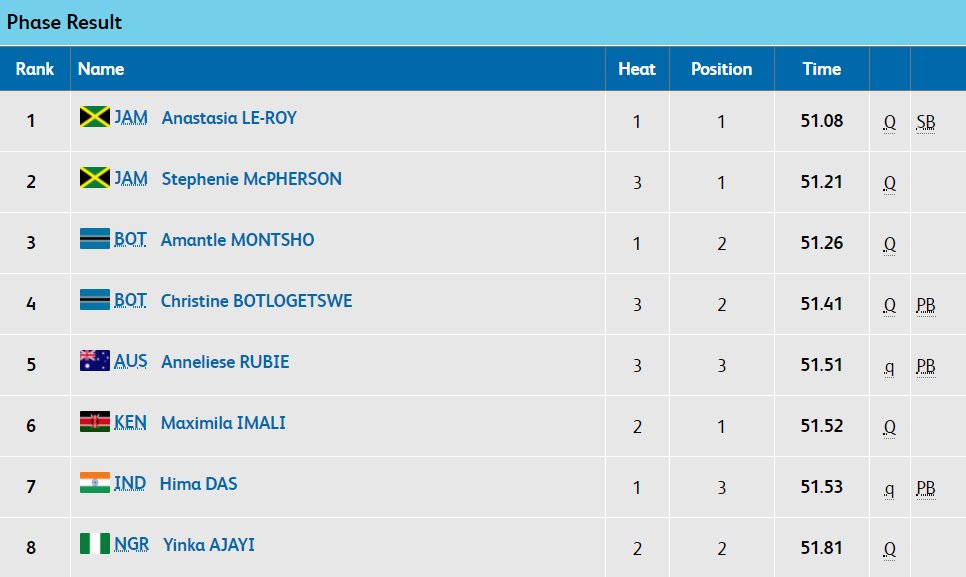
Task: Sort results by Time column header
Action: tap(821, 69)
